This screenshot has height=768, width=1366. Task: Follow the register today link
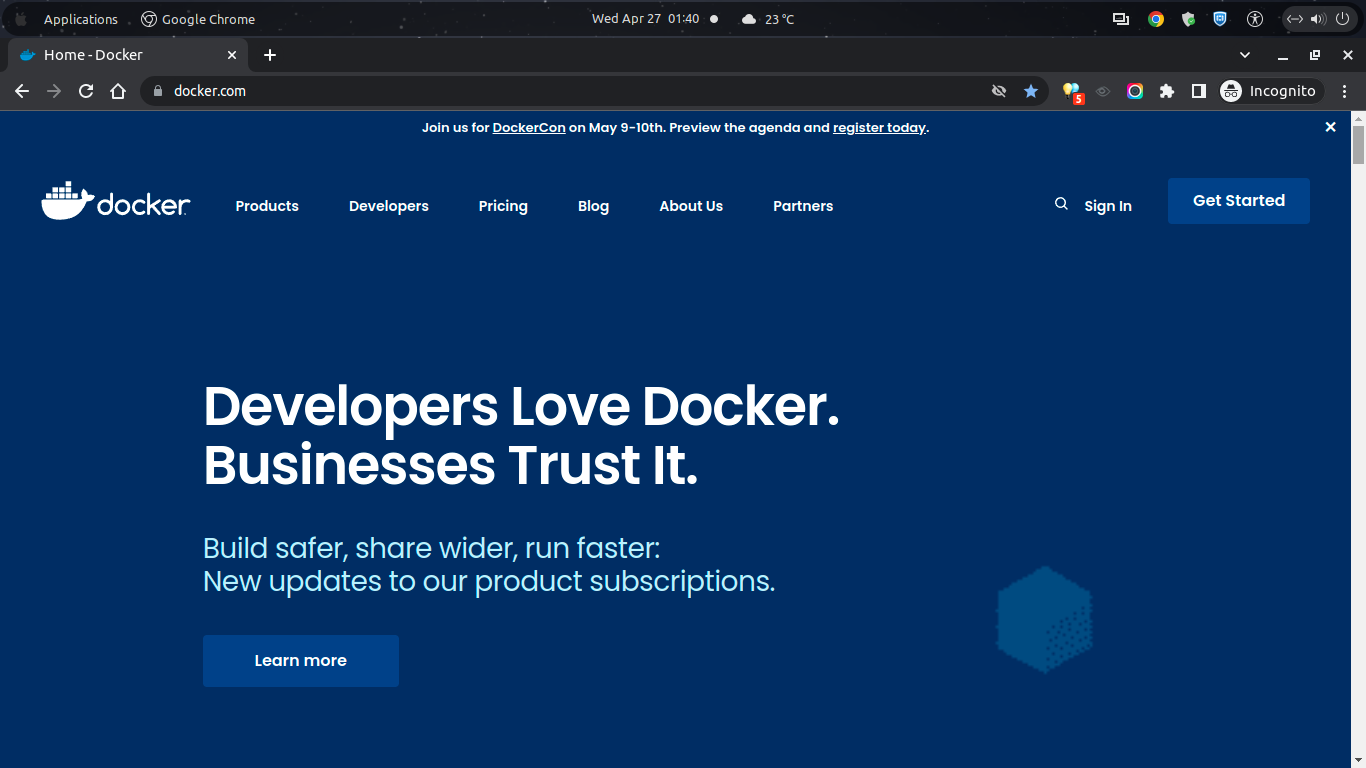tap(879, 128)
